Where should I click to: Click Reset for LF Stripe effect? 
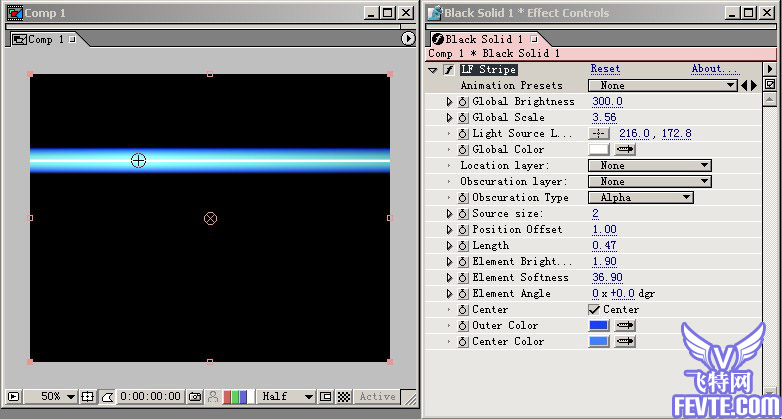point(605,69)
